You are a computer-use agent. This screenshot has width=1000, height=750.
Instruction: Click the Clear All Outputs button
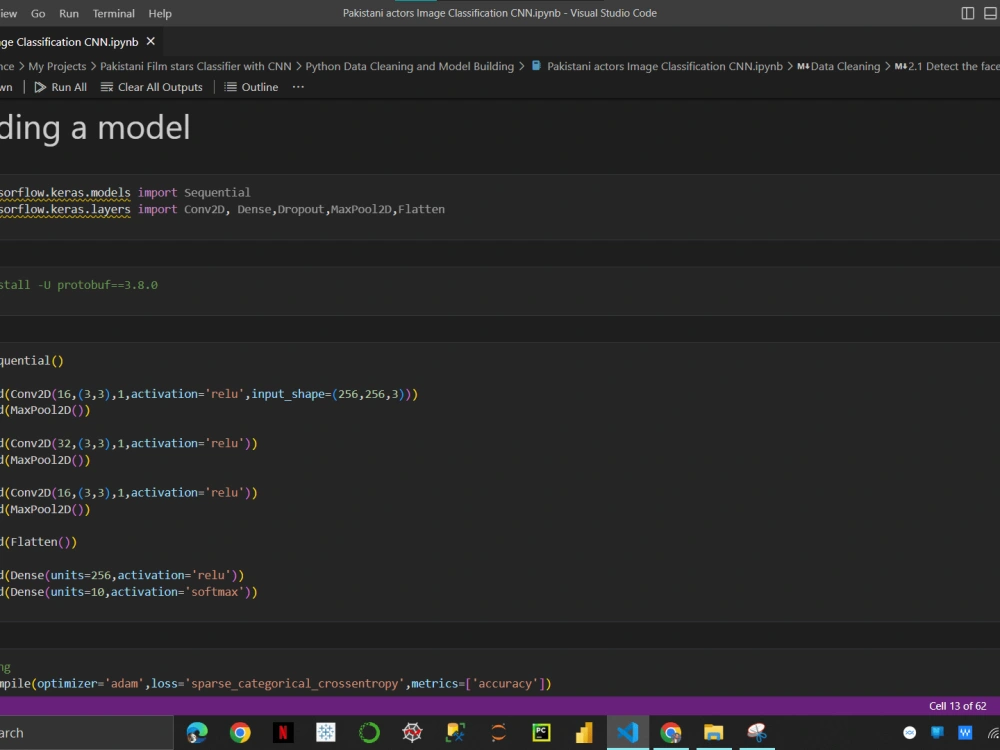pyautogui.click(x=152, y=87)
